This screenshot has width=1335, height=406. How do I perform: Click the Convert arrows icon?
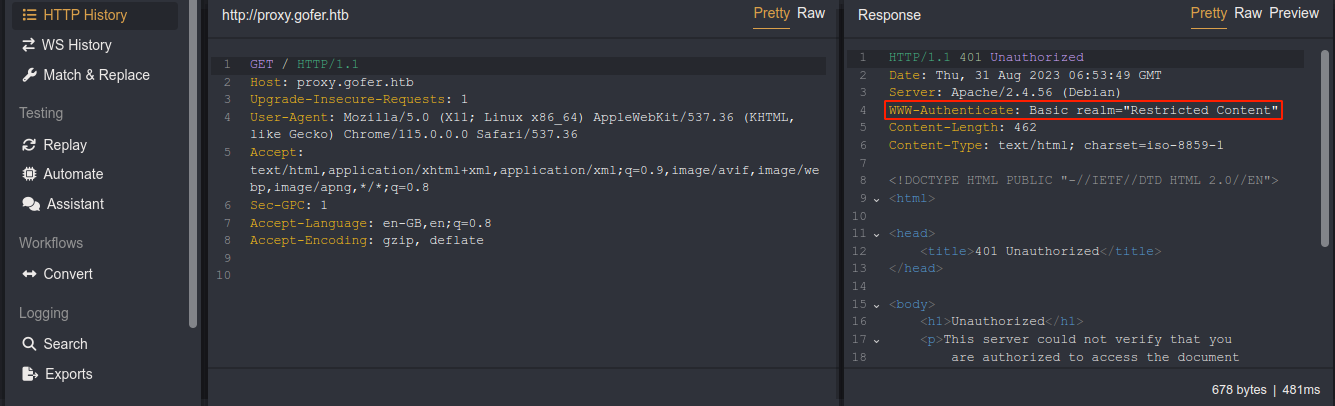[28, 274]
